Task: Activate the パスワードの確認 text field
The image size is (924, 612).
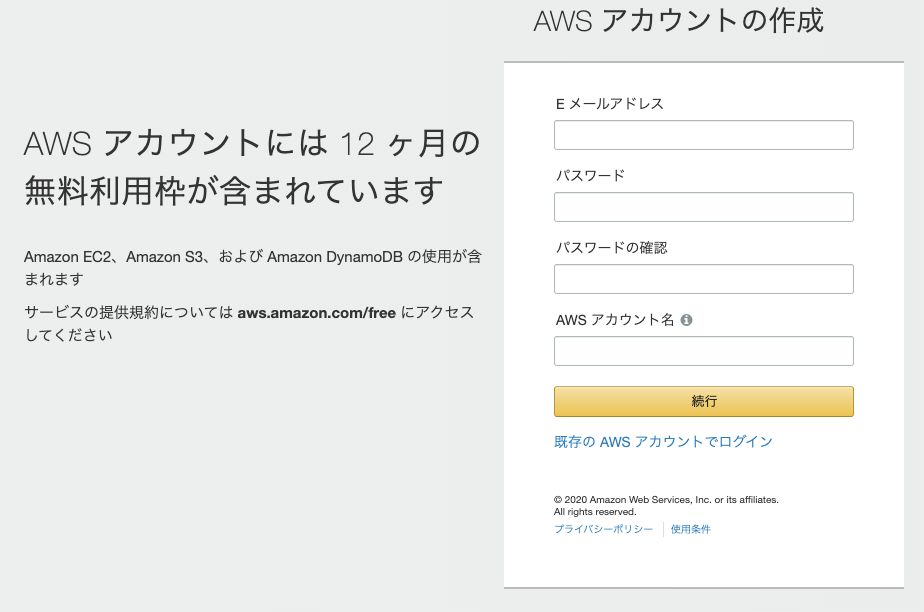Action: click(704, 279)
